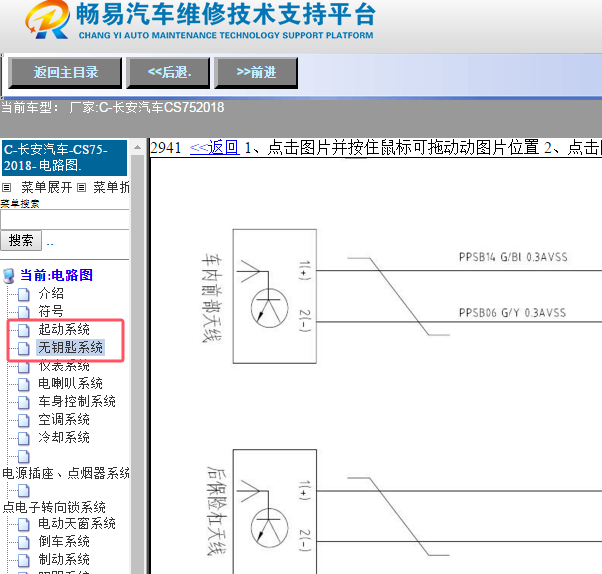Select the 当前:电路图 root node

(x=56, y=275)
